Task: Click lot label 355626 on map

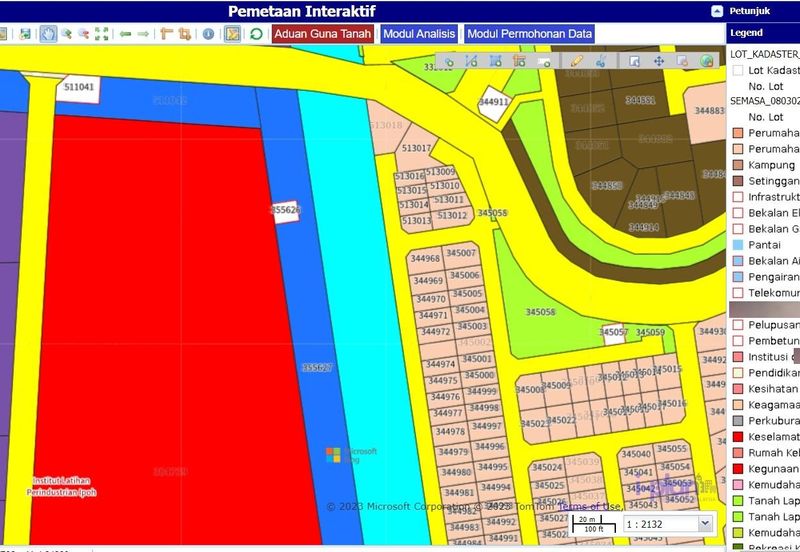Action: (286, 210)
